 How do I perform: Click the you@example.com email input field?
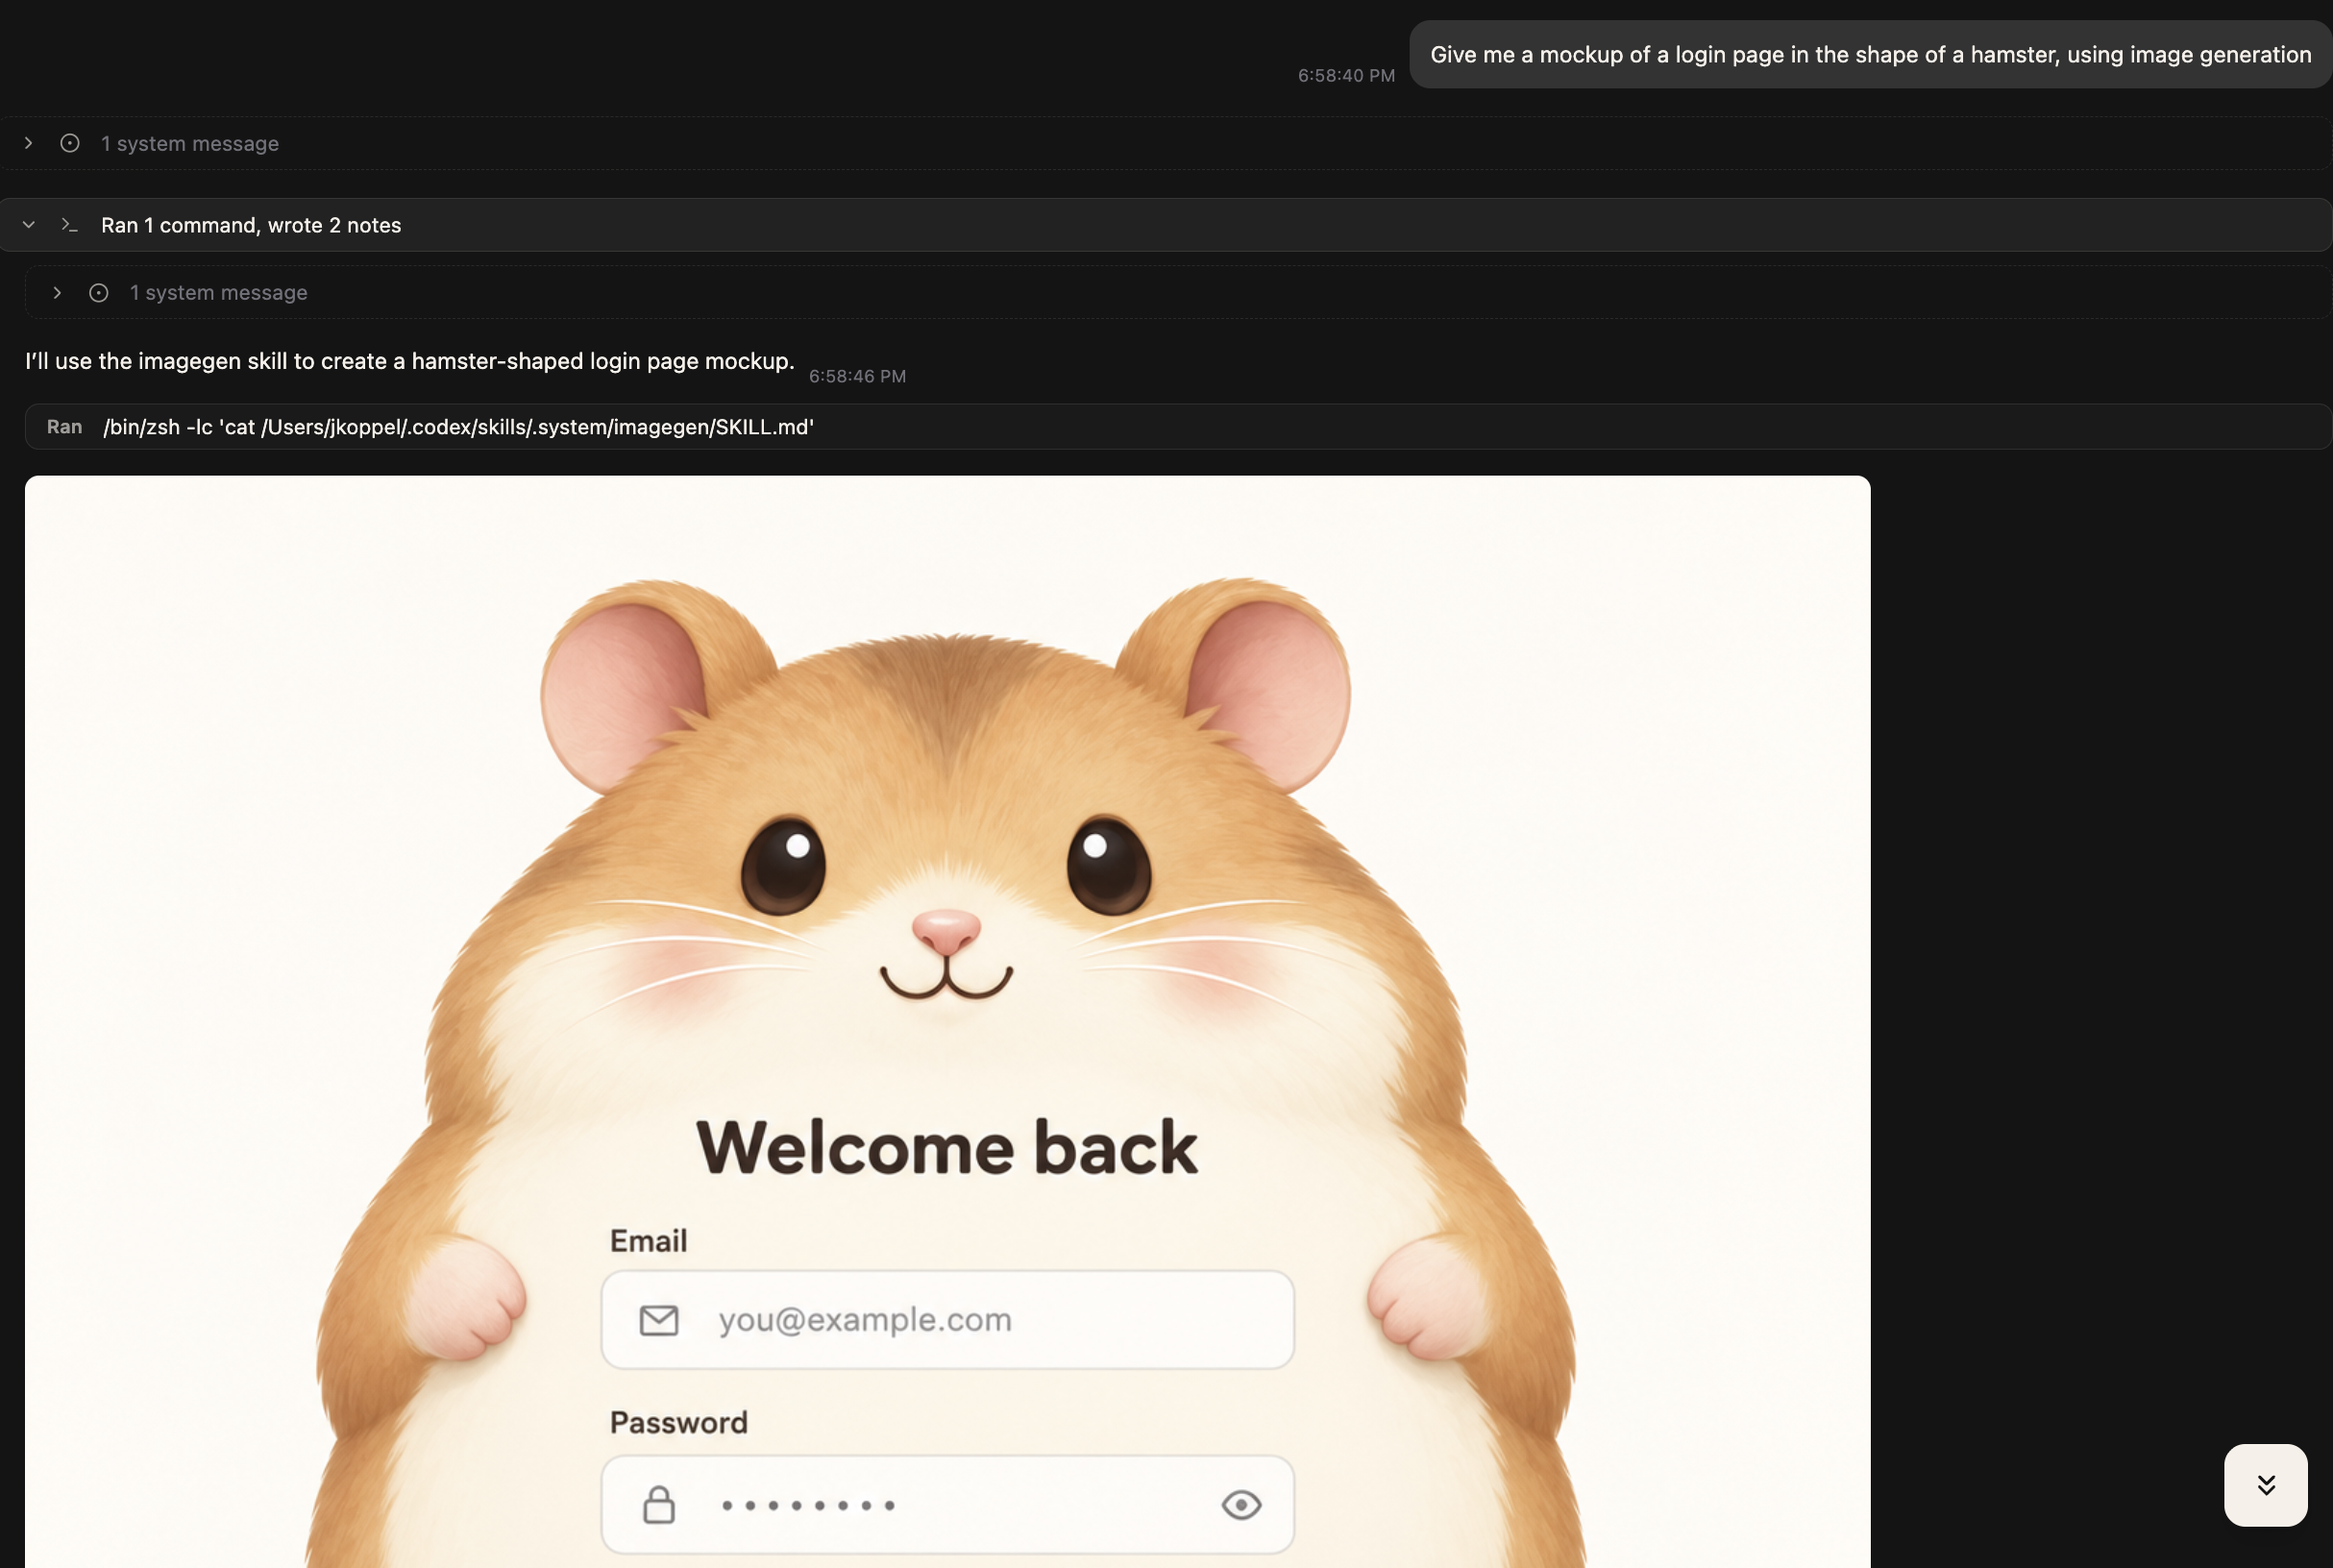[947, 1320]
